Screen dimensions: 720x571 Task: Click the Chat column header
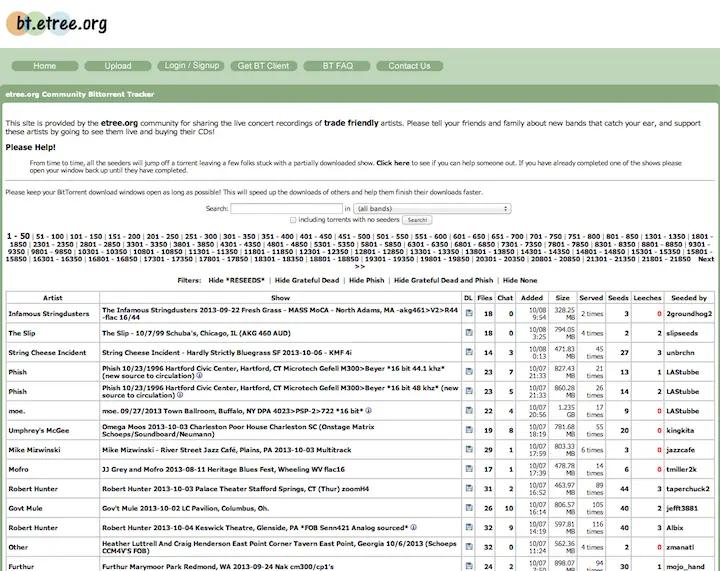[x=505, y=298]
